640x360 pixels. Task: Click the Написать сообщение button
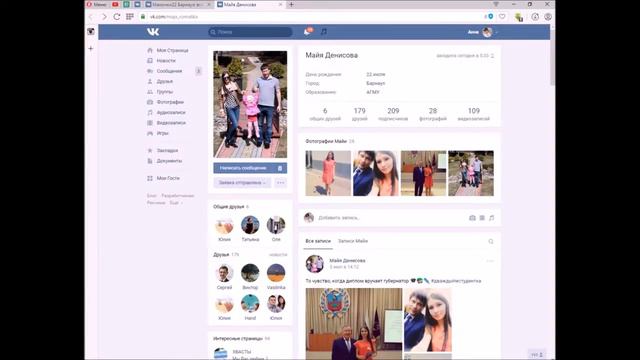click(x=250, y=168)
